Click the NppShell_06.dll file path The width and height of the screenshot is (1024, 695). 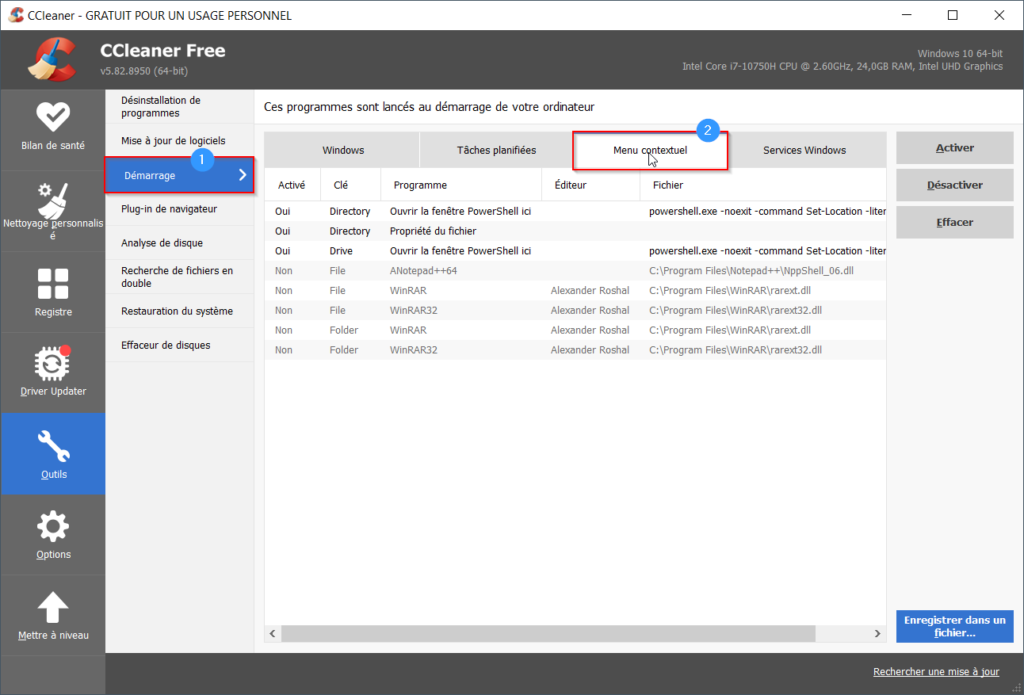point(751,270)
